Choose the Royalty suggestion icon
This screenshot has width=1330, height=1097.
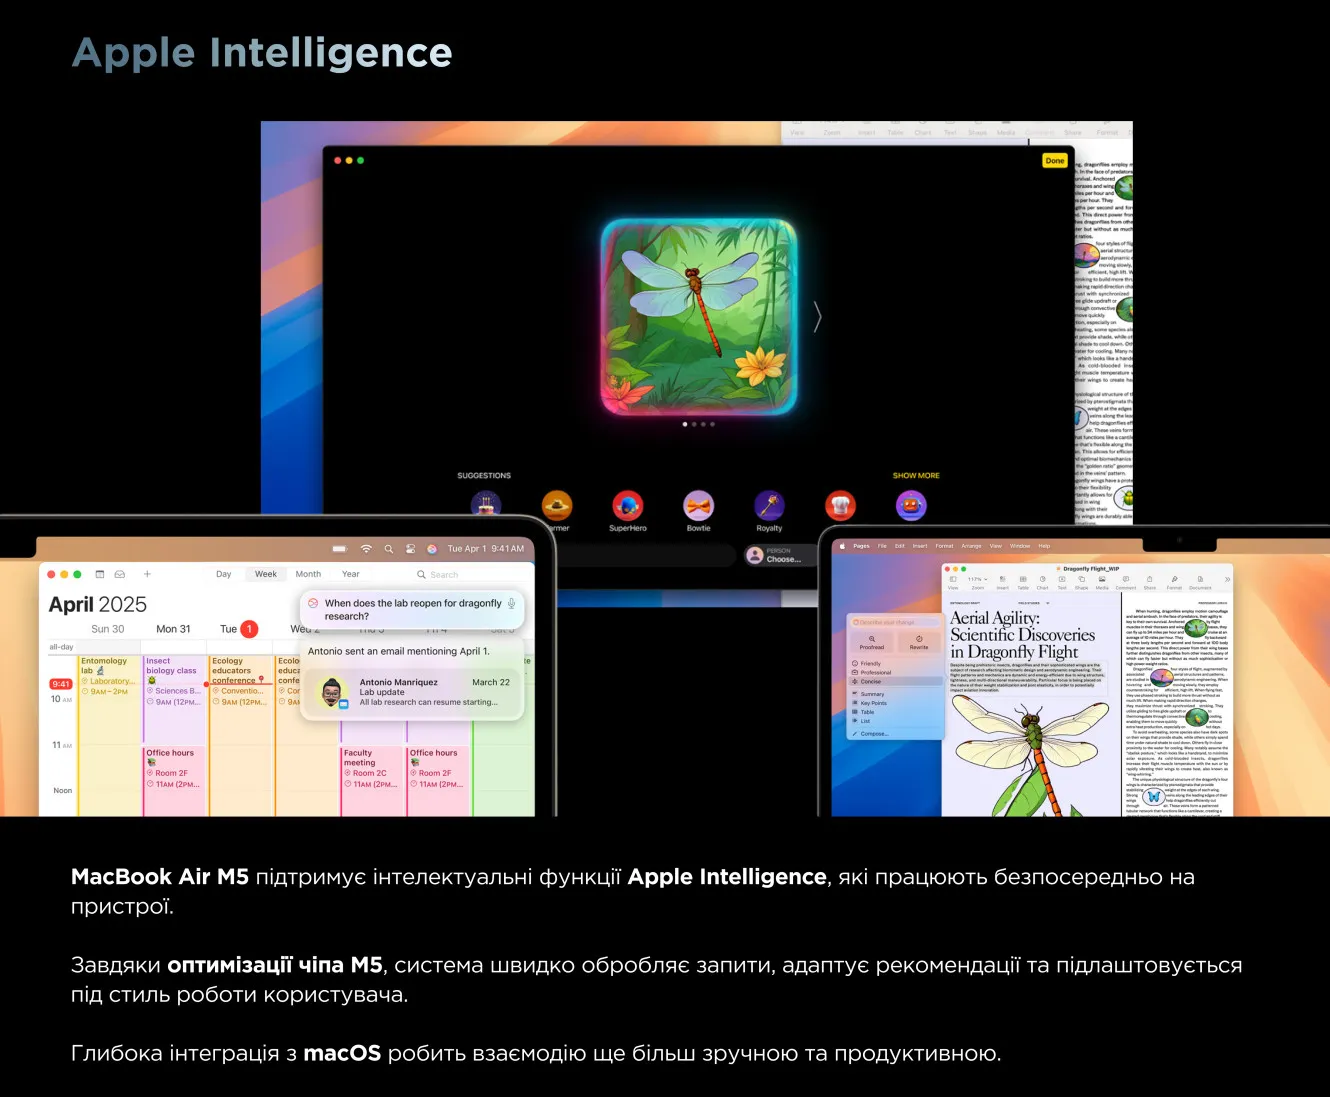pos(769,506)
